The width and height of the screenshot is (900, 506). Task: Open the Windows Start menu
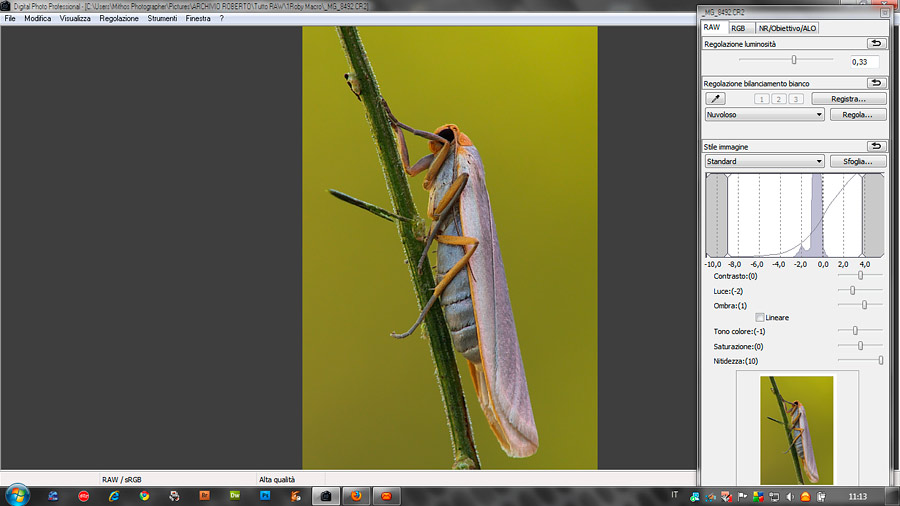[x=17, y=495]
